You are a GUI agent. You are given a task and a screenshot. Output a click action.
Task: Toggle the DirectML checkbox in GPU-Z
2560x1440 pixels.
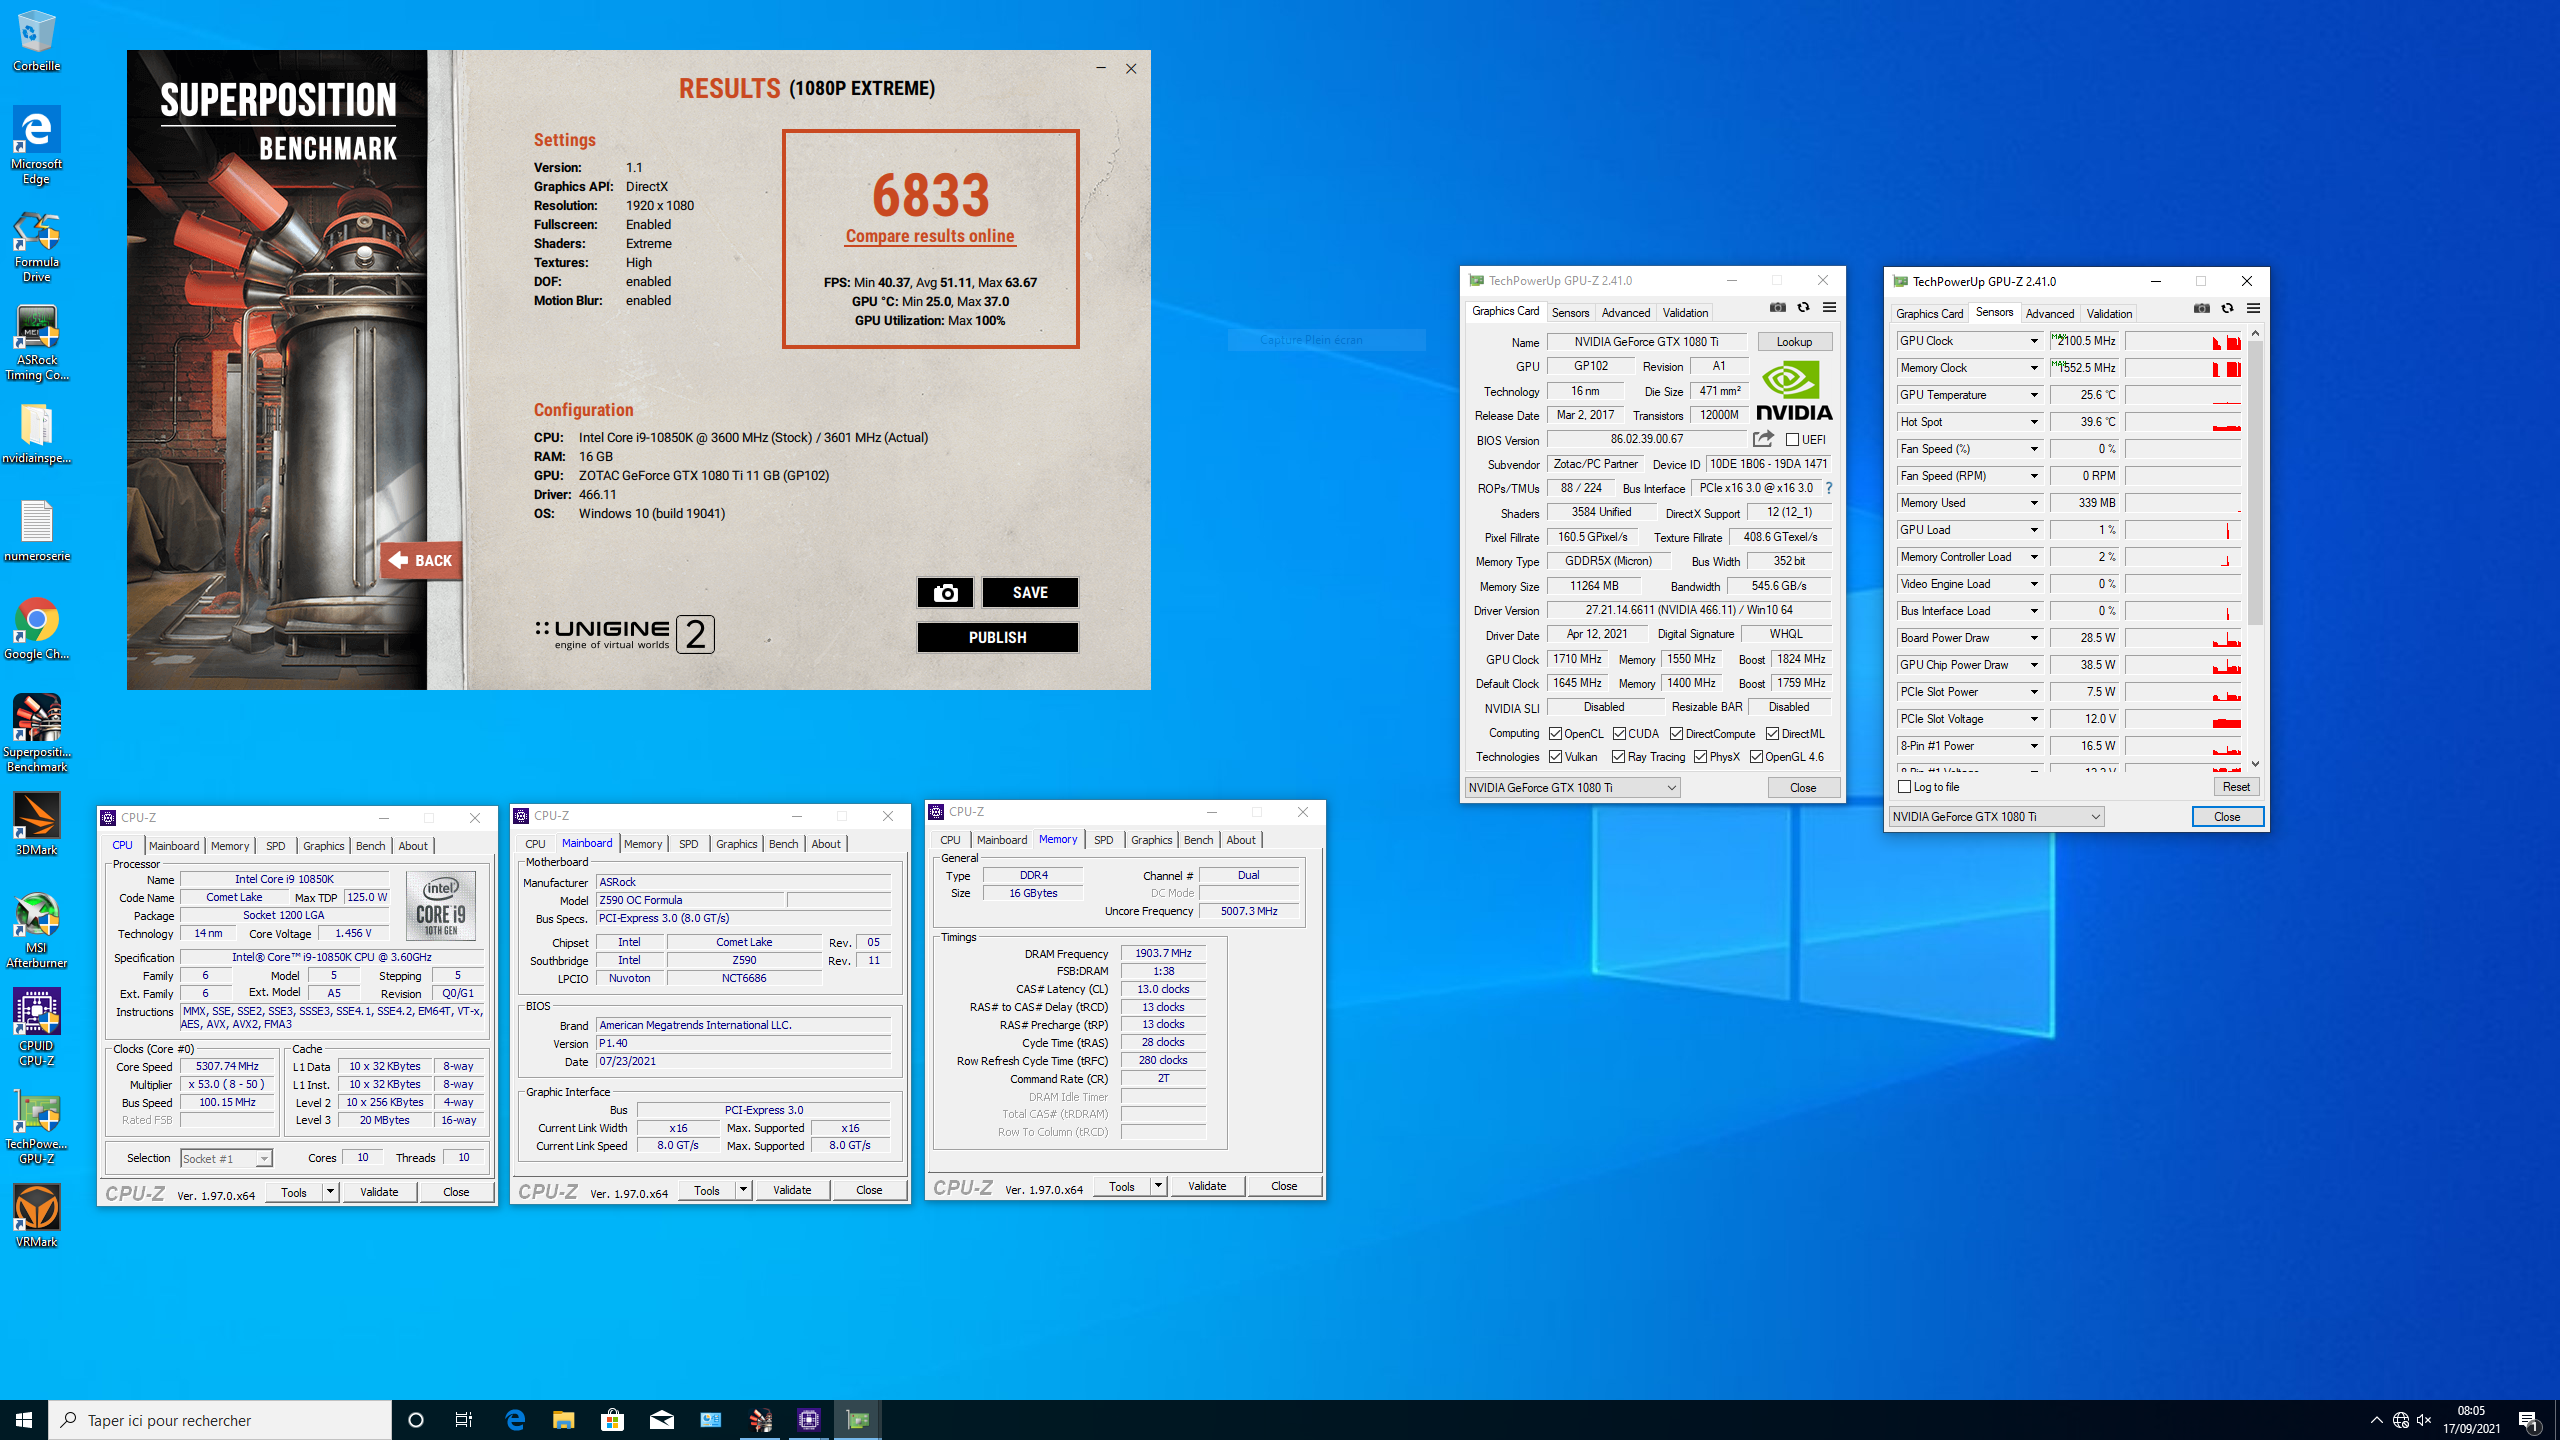[x=1772, y=734]
